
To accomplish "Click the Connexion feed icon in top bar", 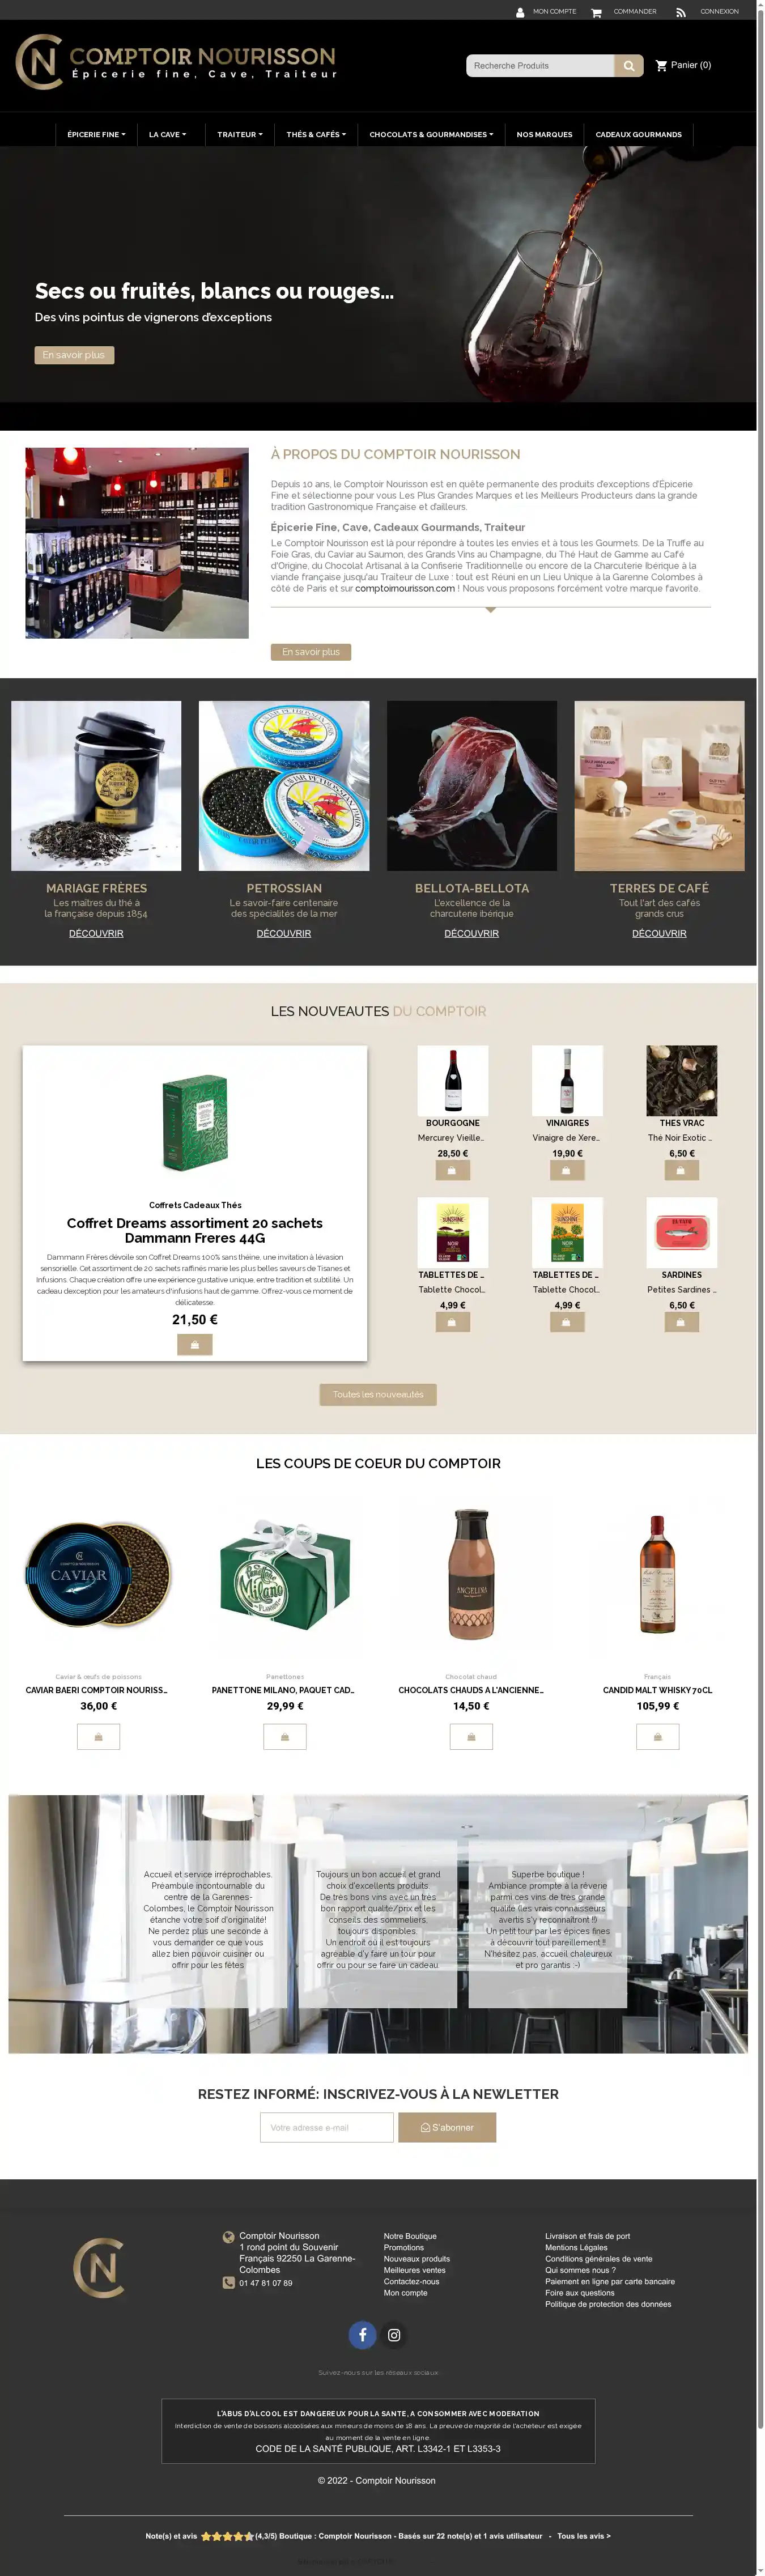I will coord(681,12).
